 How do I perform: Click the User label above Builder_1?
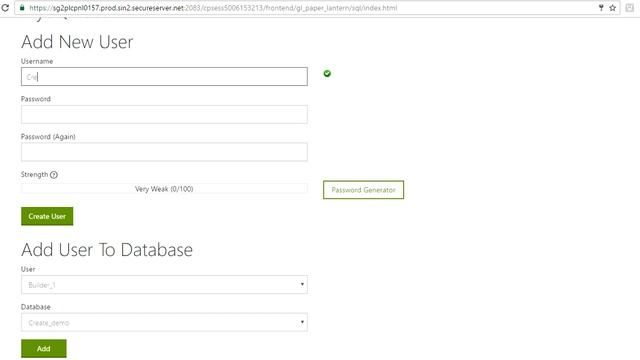click(28, 269)
